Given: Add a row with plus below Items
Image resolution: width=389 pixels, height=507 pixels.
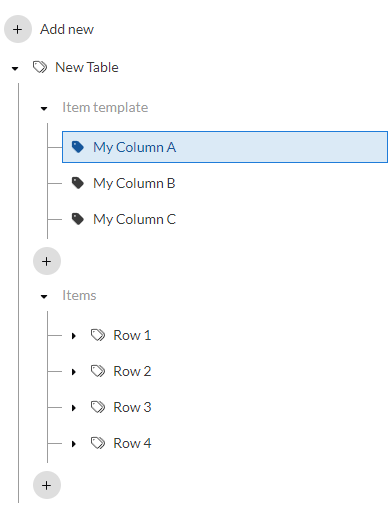Looking at the screenshot, I should 47,485.
